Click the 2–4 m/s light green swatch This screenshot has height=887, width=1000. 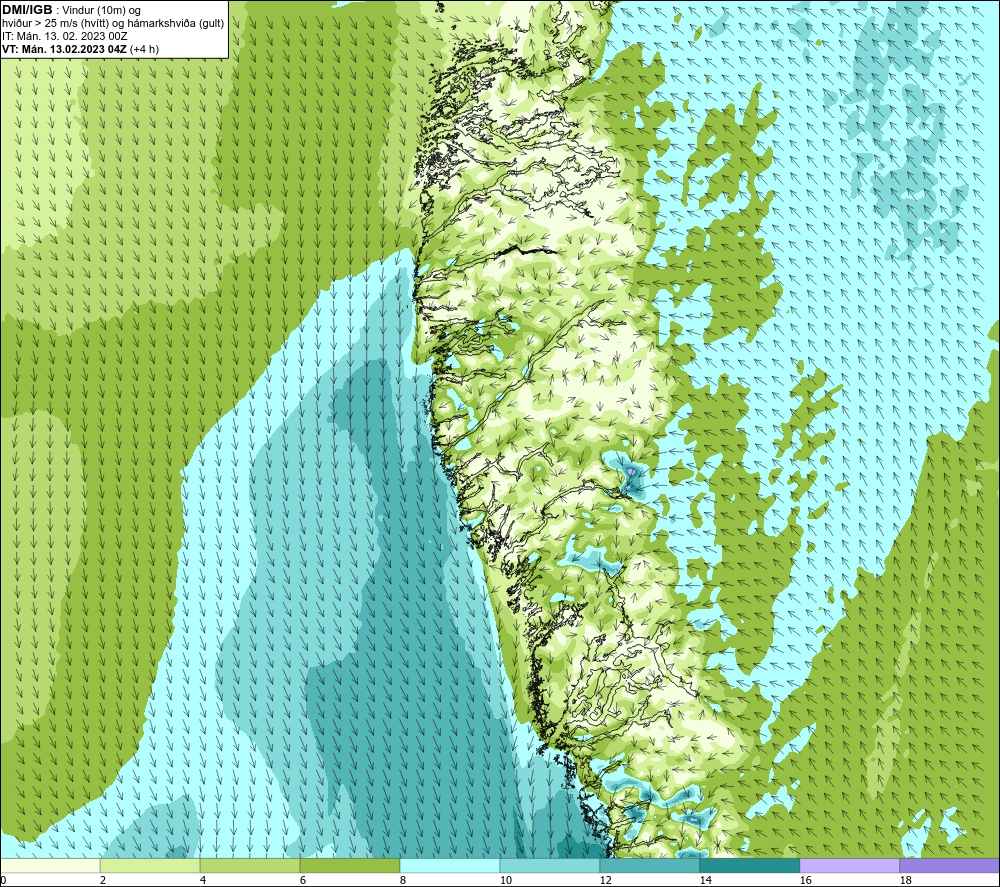[x=150, y=865]
